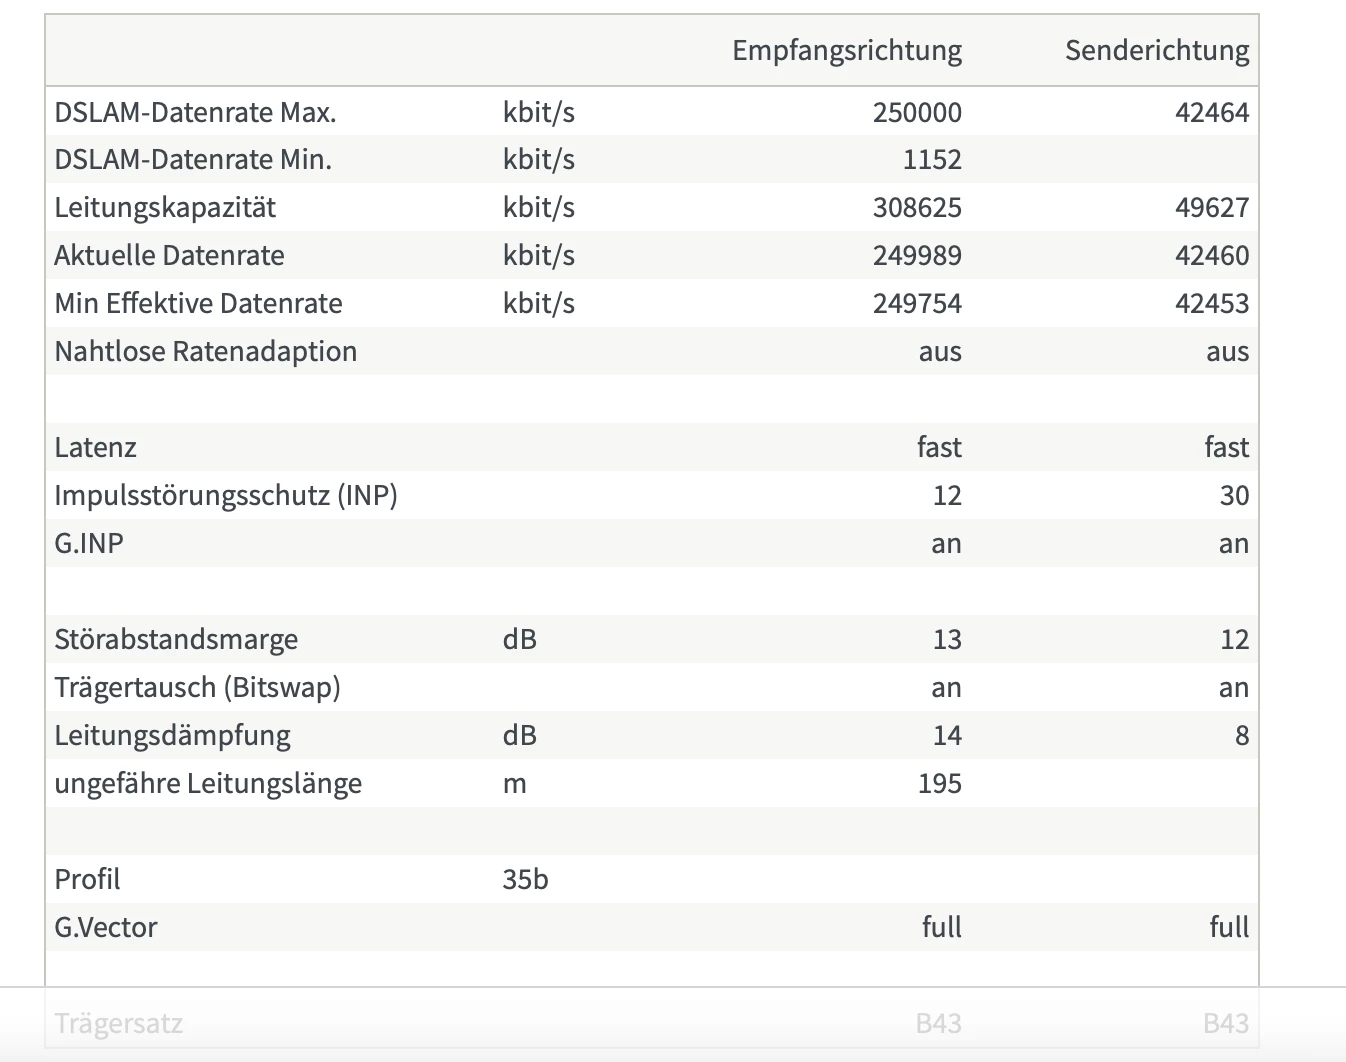
Task: Select the line length value 195
Action: [939, 784]
